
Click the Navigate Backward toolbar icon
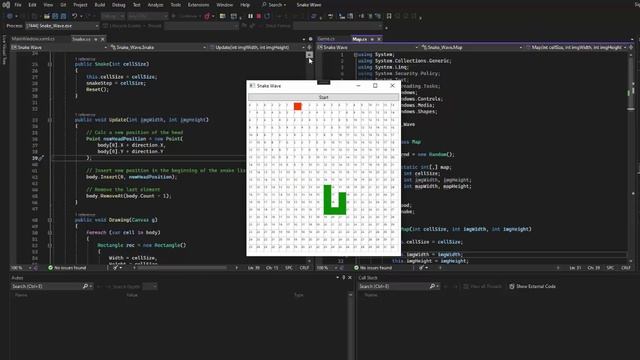pos(9,16)
